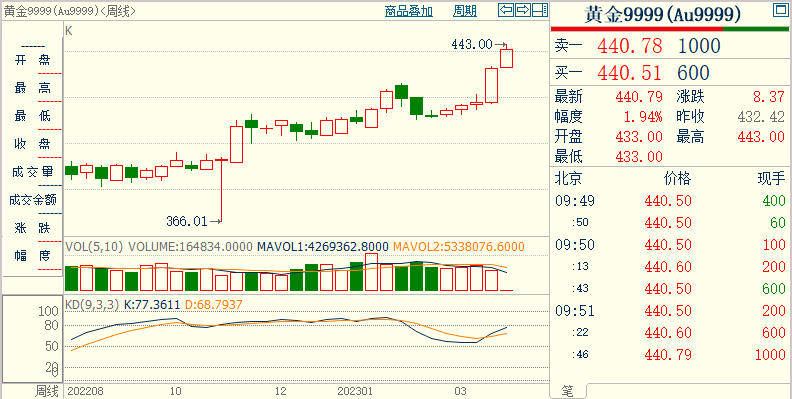Click the 卖一 price 440.78
This screenshot has height=399, width=792.
tap(629, 46)
